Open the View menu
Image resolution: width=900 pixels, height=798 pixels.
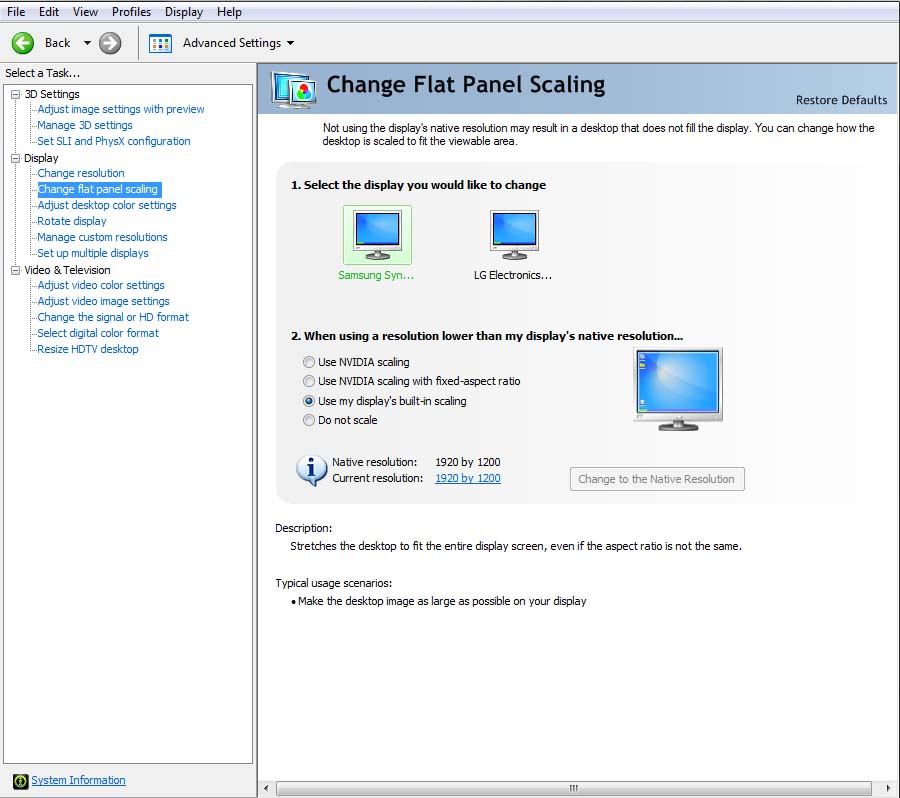[85, 11]
